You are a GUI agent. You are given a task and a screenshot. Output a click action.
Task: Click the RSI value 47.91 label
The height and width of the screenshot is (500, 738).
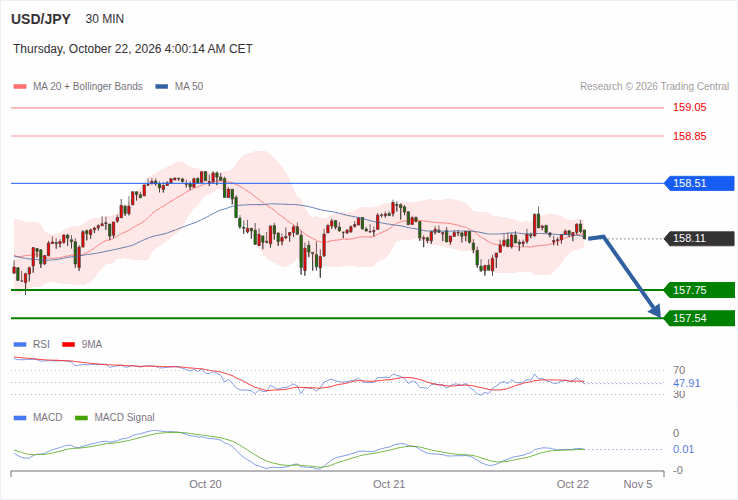click(686, 383)
